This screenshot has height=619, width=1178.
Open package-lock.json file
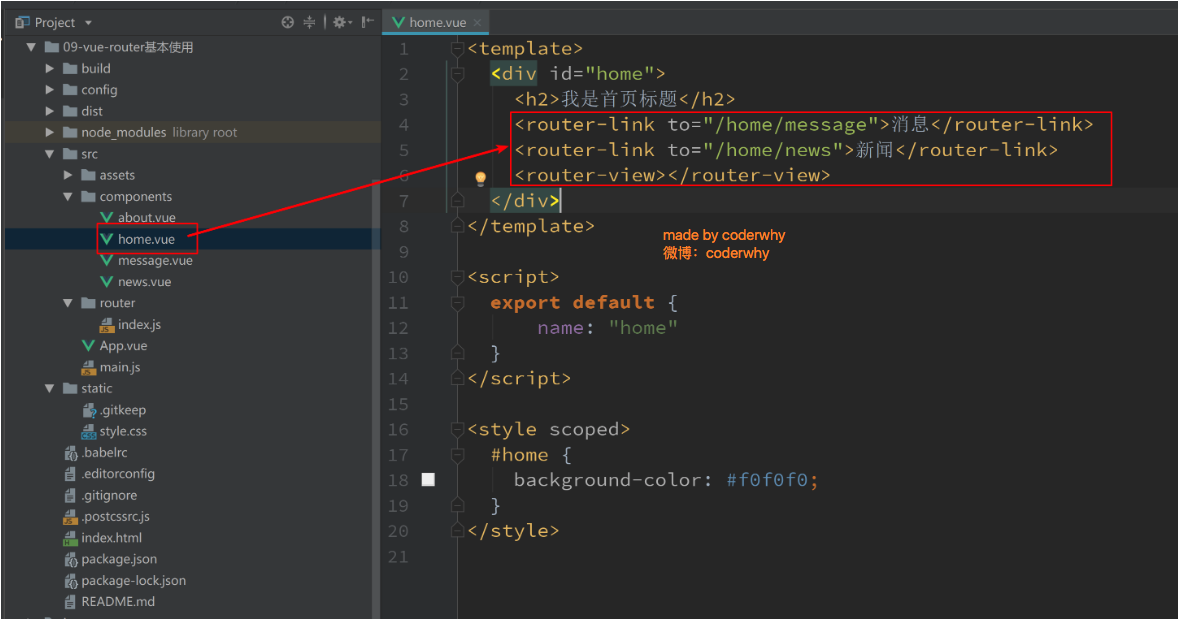[133, 581]
